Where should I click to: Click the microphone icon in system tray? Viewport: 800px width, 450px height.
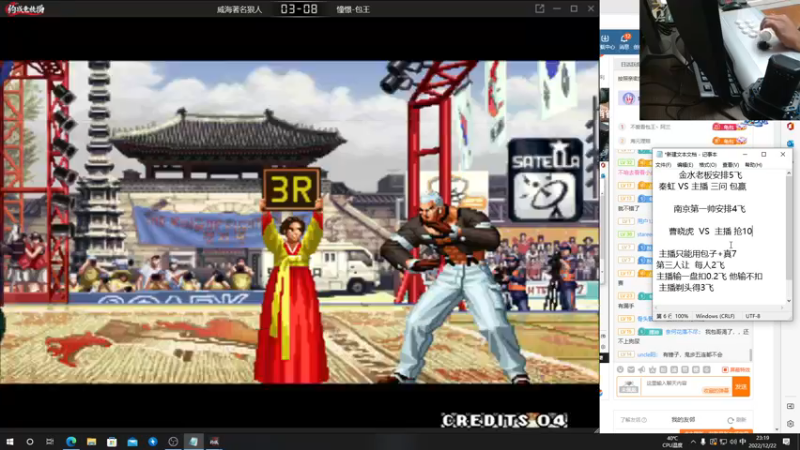[x=703, y=442]
